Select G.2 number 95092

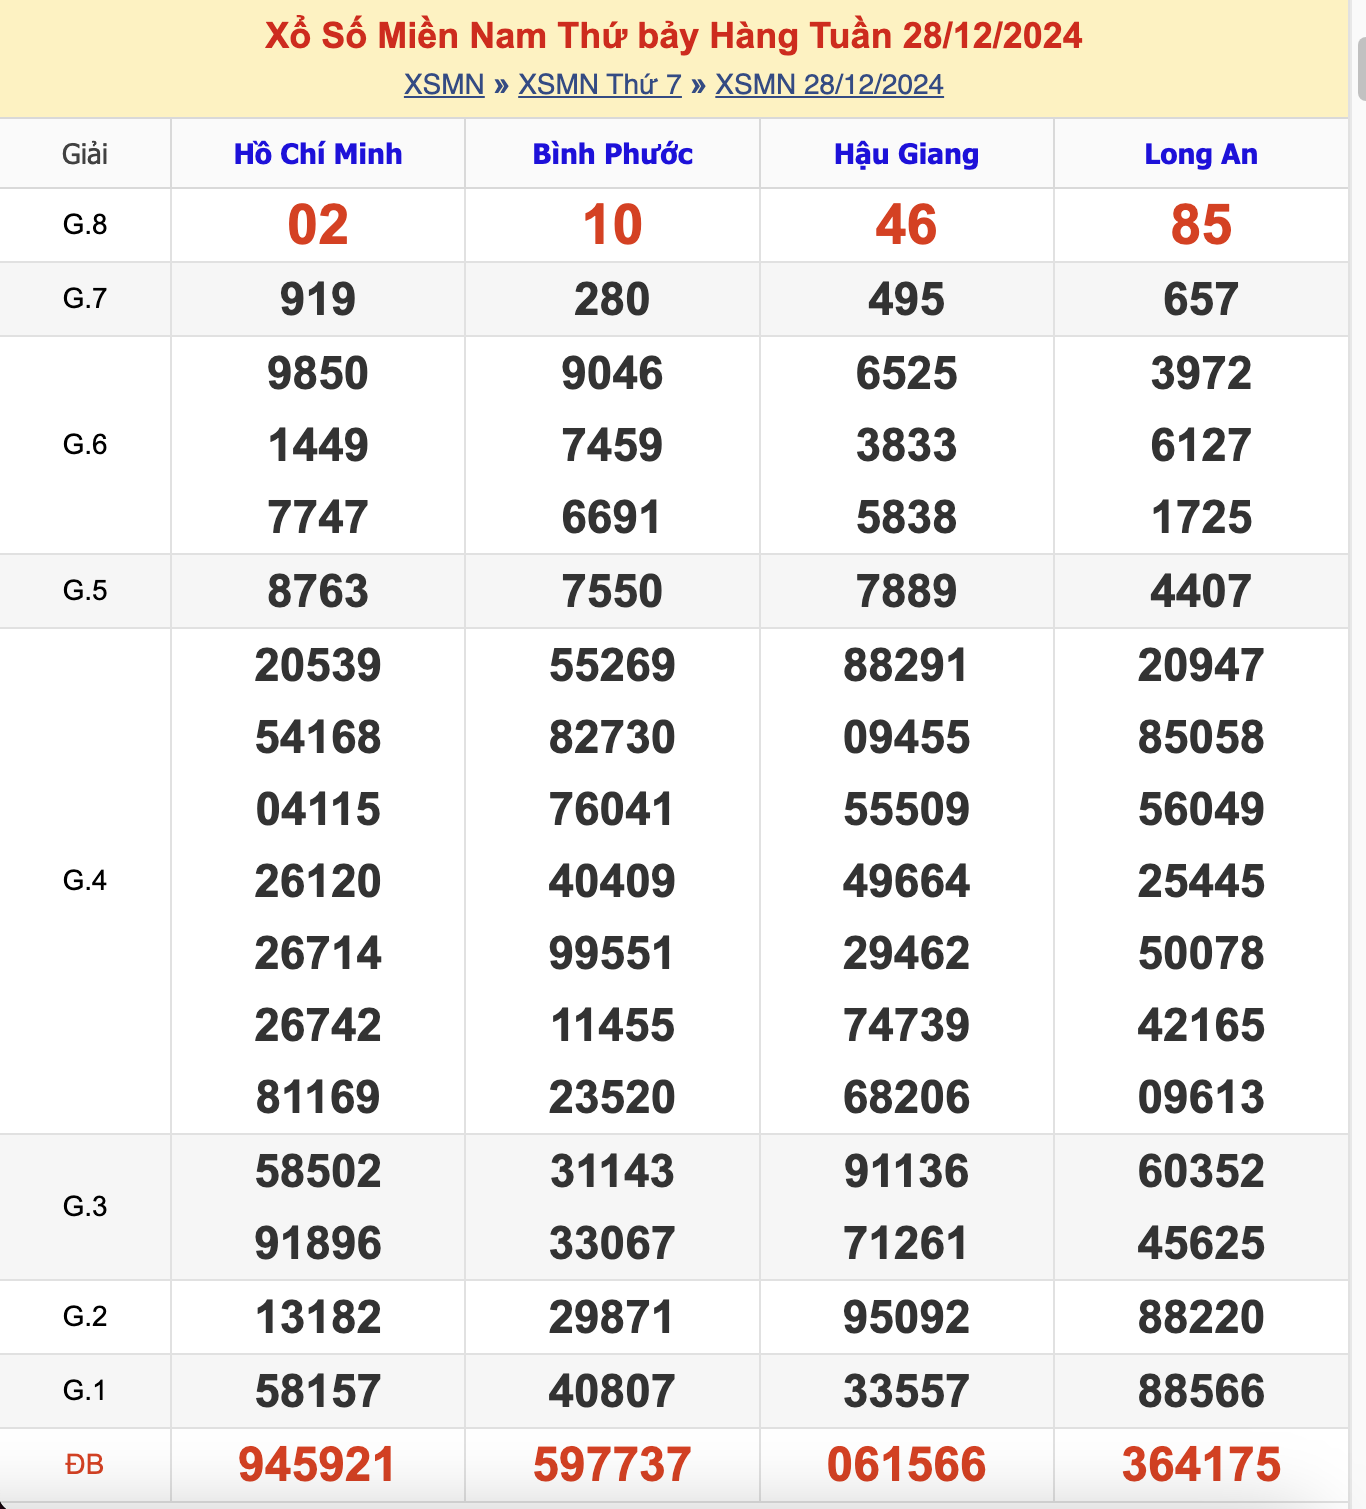point(907,1317)
